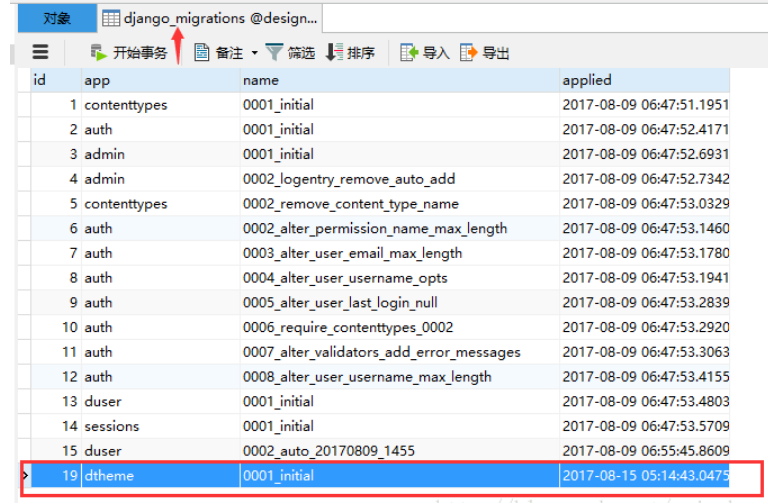Select name cell 0007_alter_validators_add_error_messages
The height and width of the screenshot is (503, 768).
tap(400, 352)
